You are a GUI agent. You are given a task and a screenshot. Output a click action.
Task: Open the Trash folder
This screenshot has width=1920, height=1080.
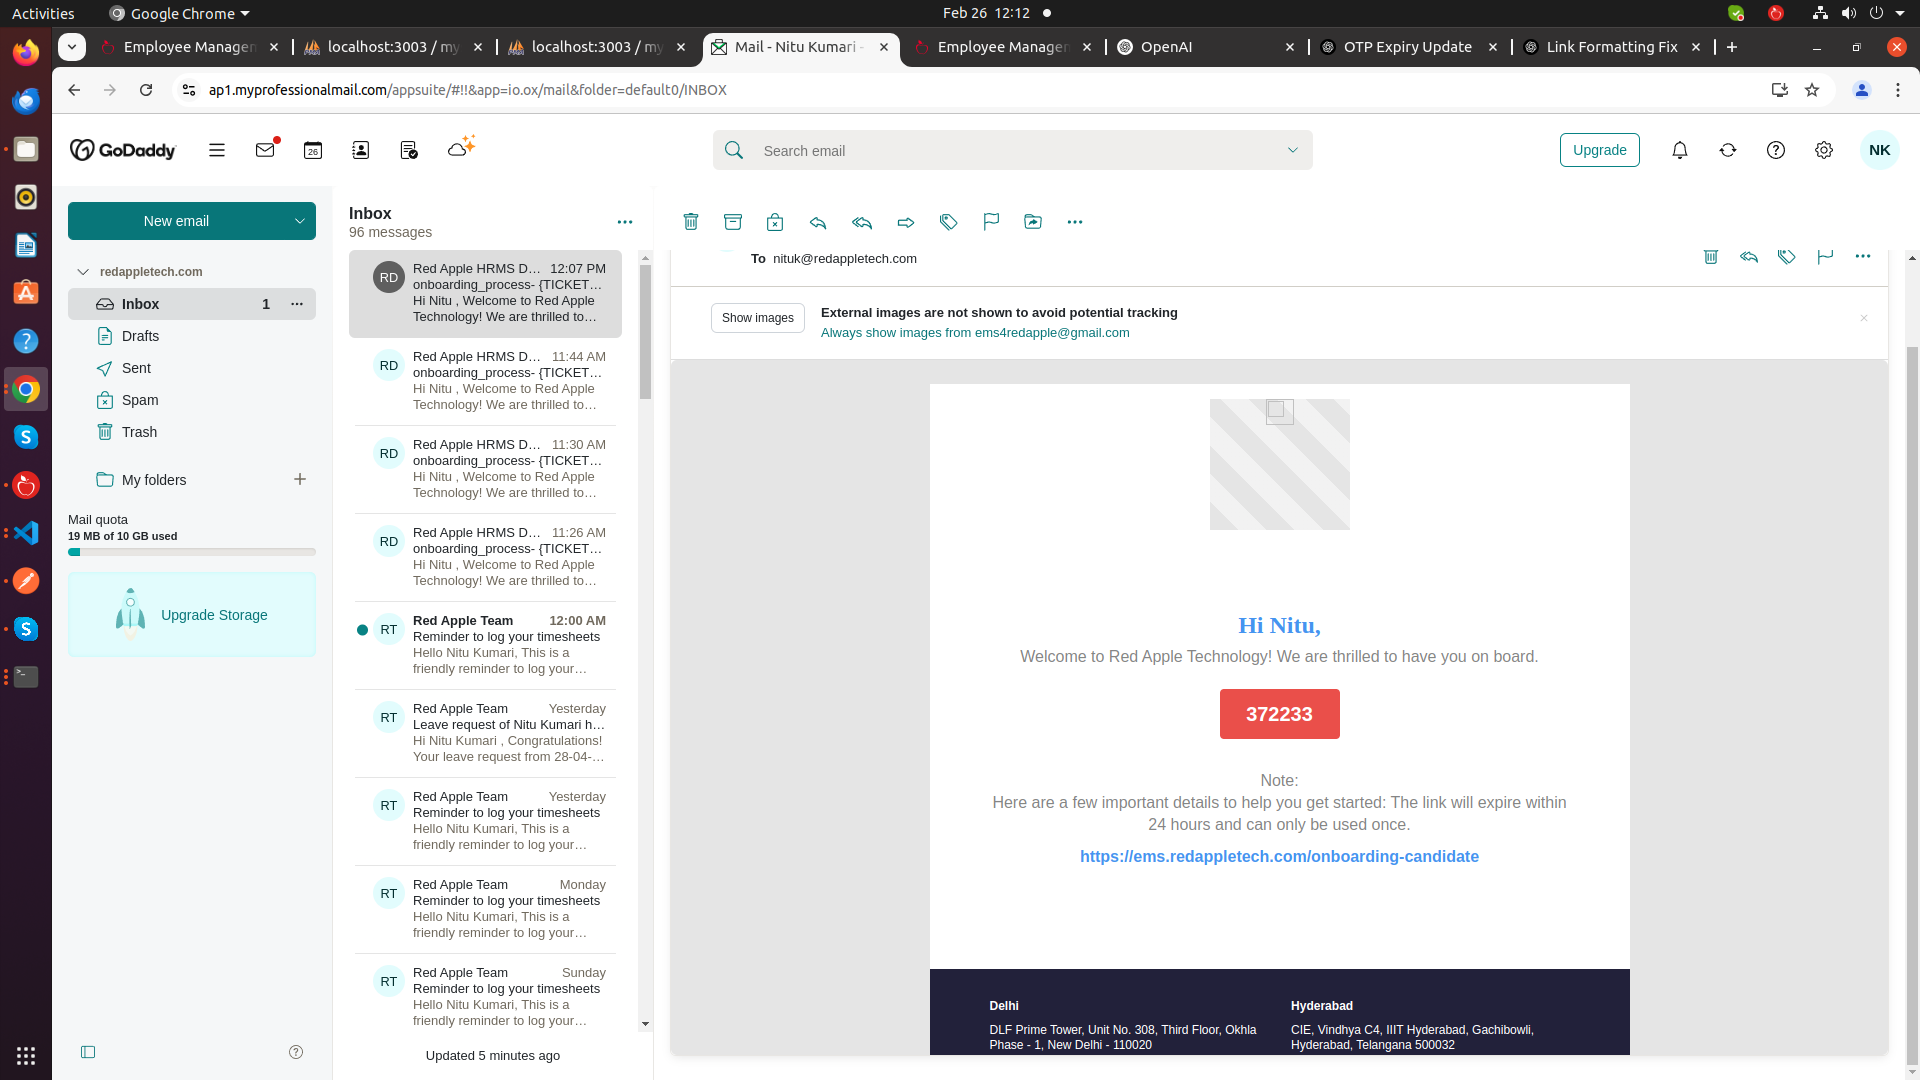[x=192, y=432]
